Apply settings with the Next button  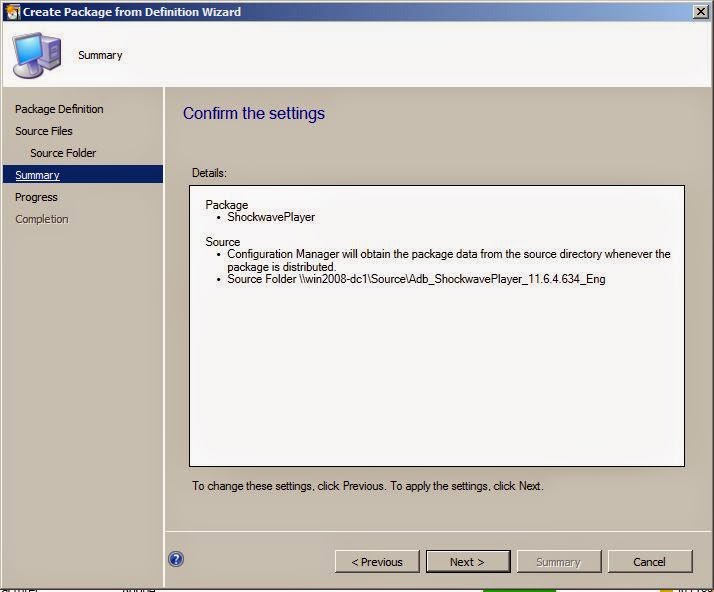(468, 561)
